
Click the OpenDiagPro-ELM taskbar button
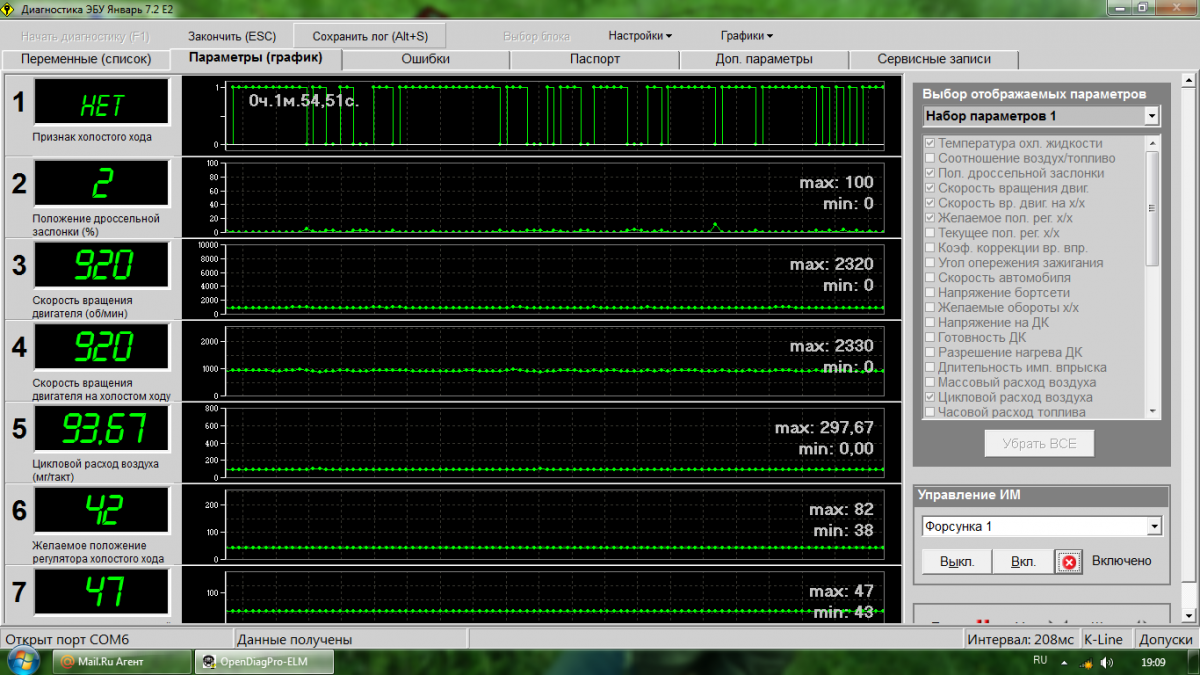coord(262,661)
